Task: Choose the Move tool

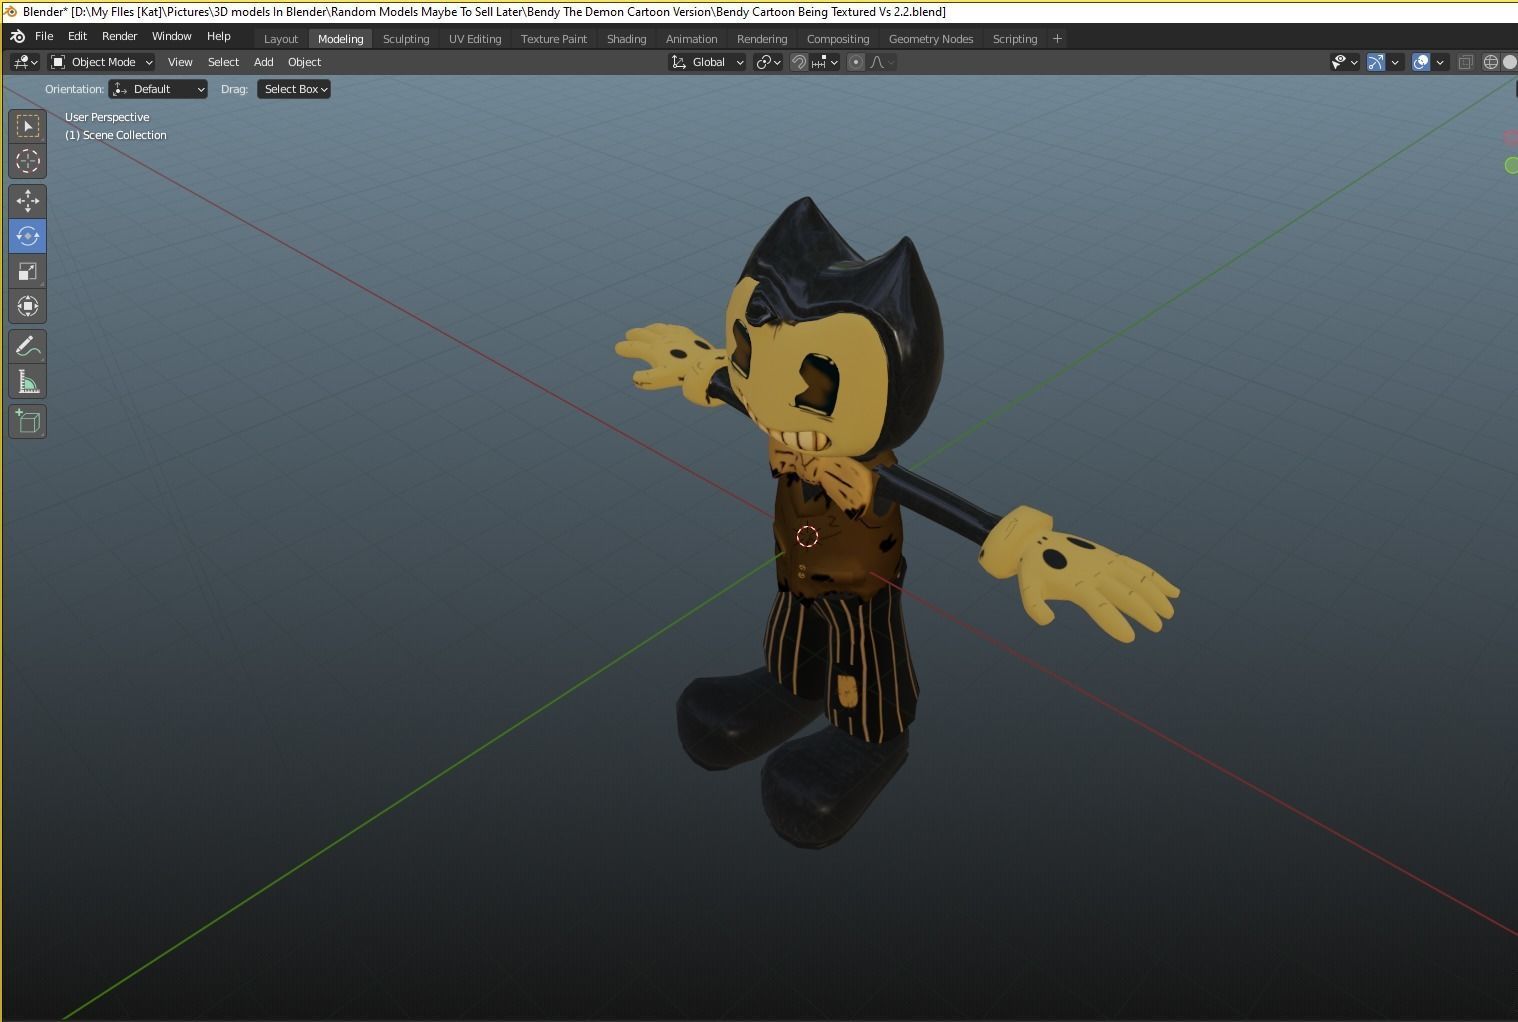Action: point(28,201)
